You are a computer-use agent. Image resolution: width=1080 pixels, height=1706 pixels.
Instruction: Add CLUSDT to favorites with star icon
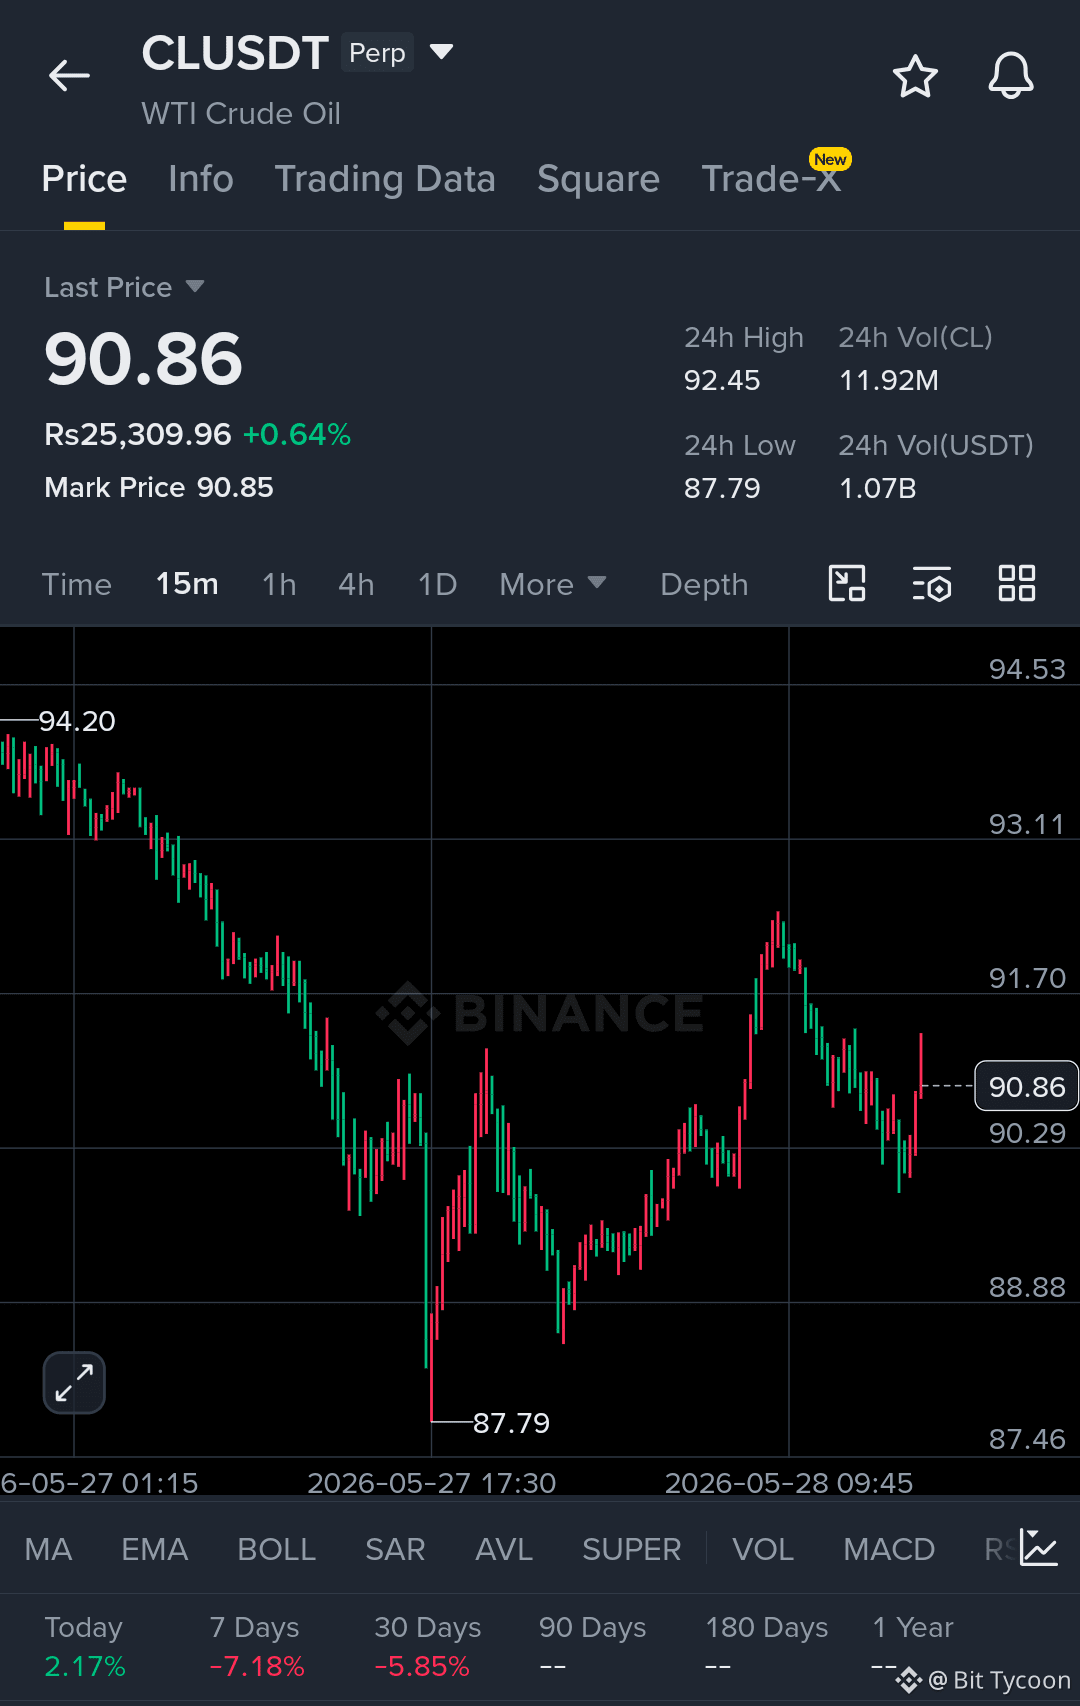915,77
